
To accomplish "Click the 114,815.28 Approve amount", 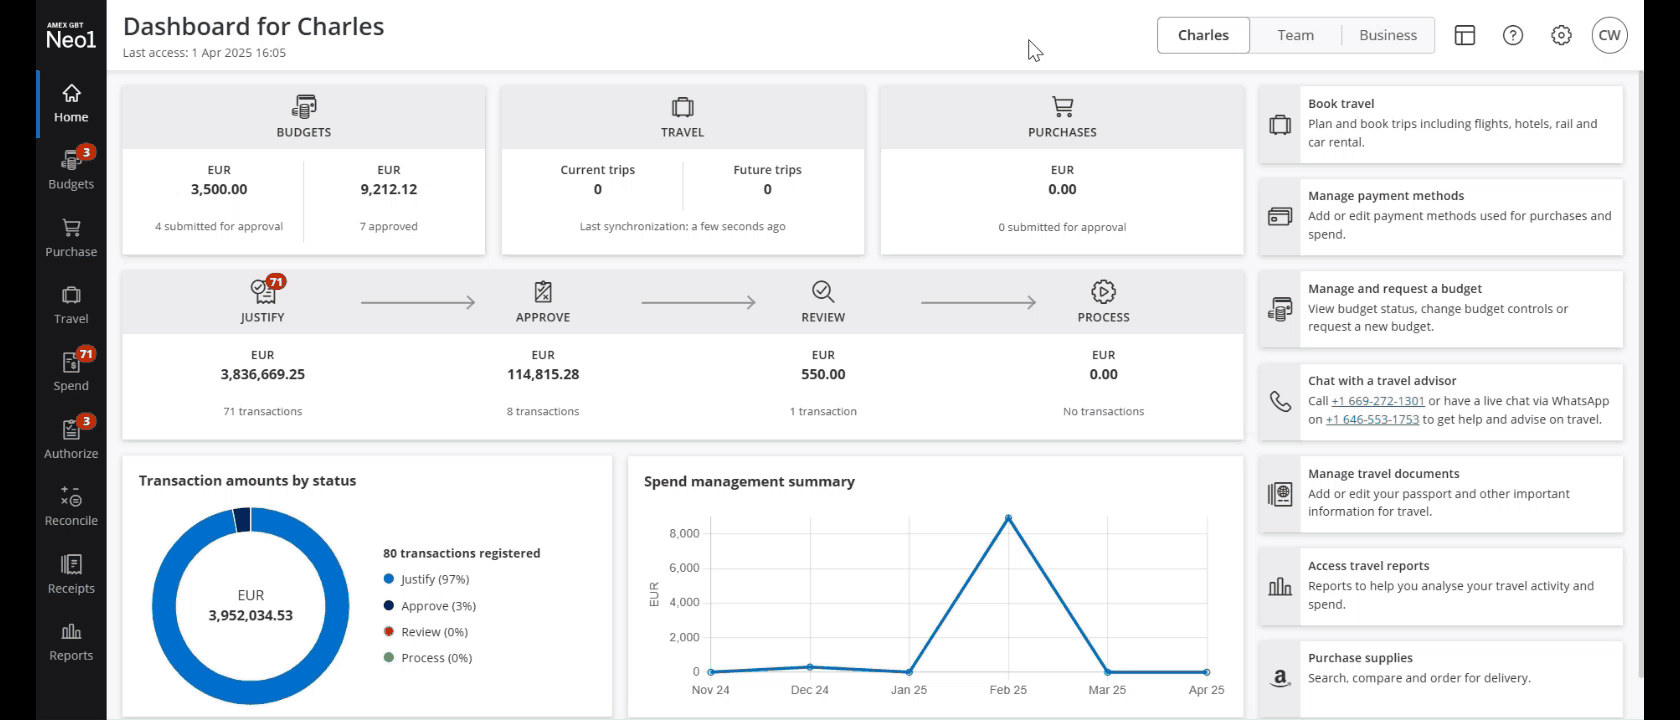I will tap(543, 374).
